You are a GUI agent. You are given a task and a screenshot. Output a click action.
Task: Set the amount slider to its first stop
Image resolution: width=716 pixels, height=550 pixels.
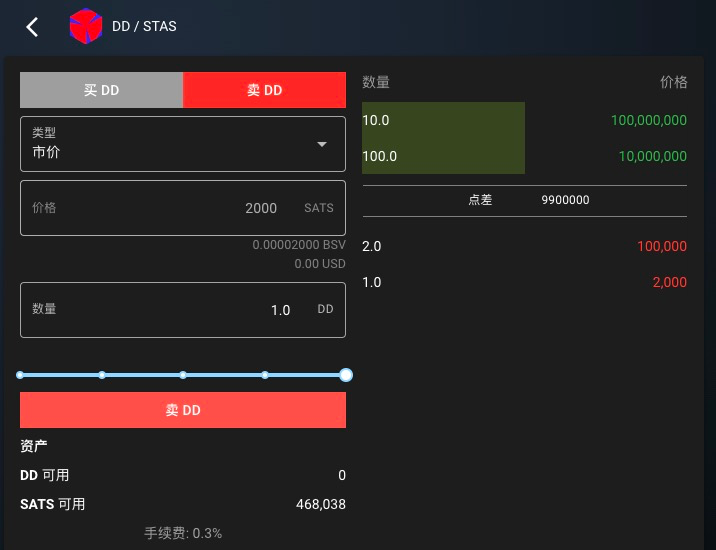(21, 375)
